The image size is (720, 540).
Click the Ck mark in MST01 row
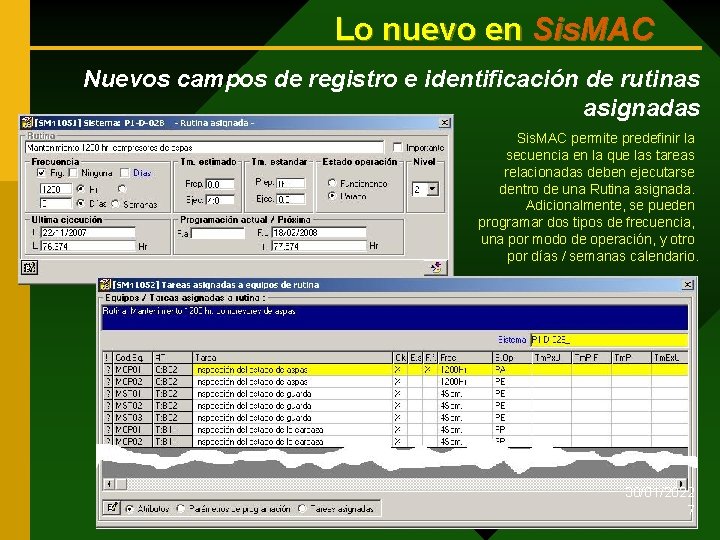click(398, 394)
